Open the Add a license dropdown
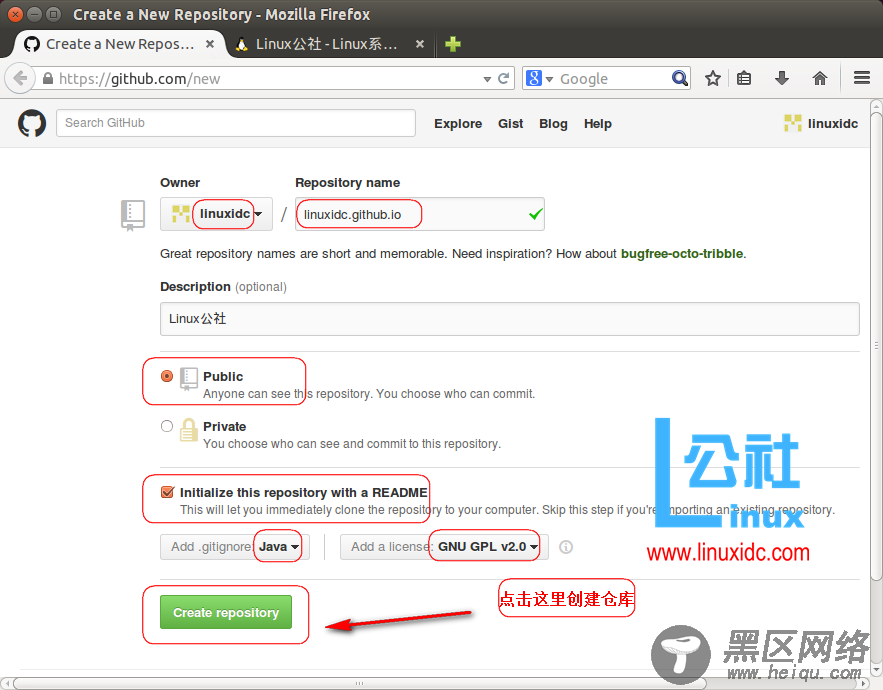883x690 pixels. tap(444, 547)
